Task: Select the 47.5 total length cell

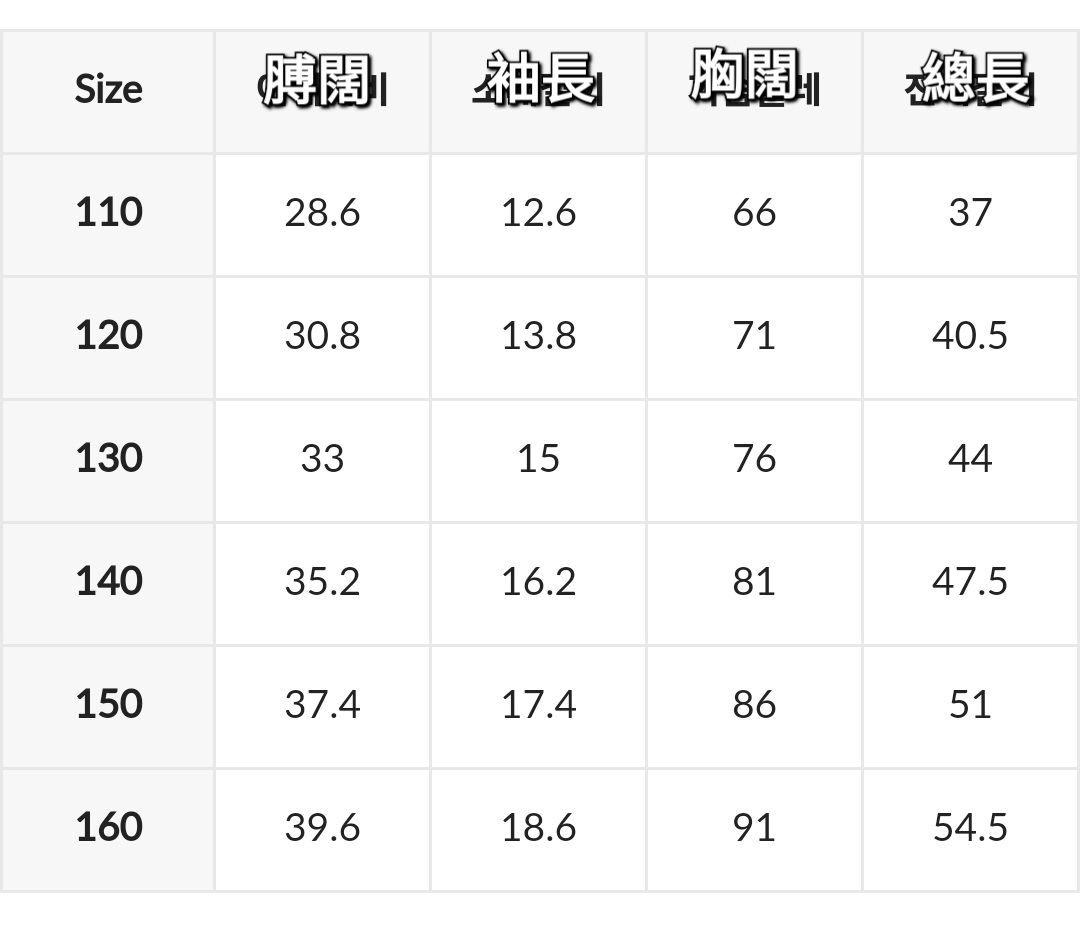Action: (970, 581)
